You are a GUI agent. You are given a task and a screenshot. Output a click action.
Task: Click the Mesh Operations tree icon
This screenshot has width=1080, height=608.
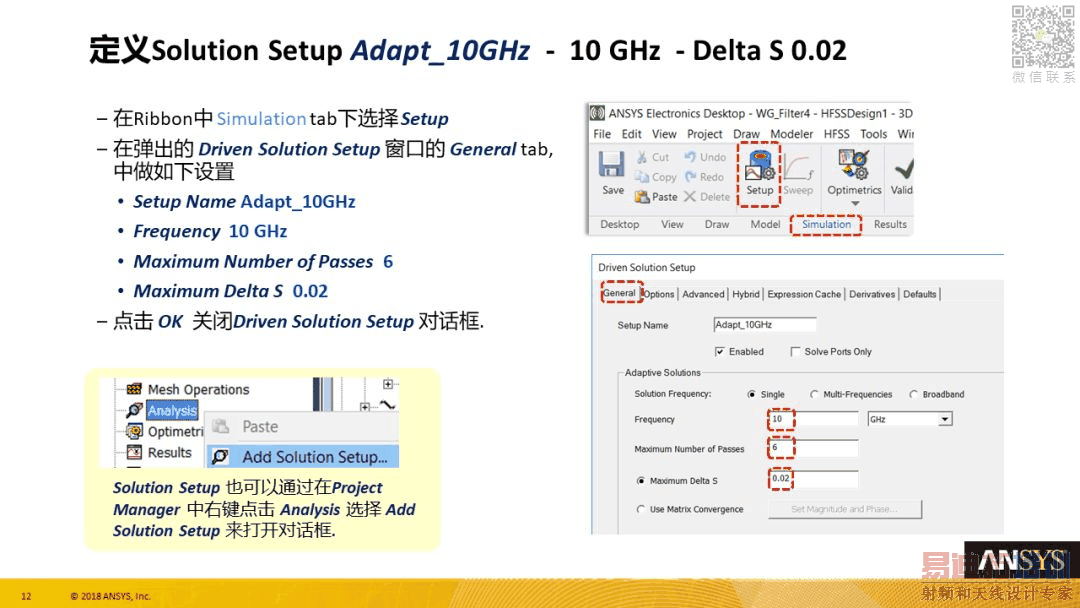coord(134,389)
